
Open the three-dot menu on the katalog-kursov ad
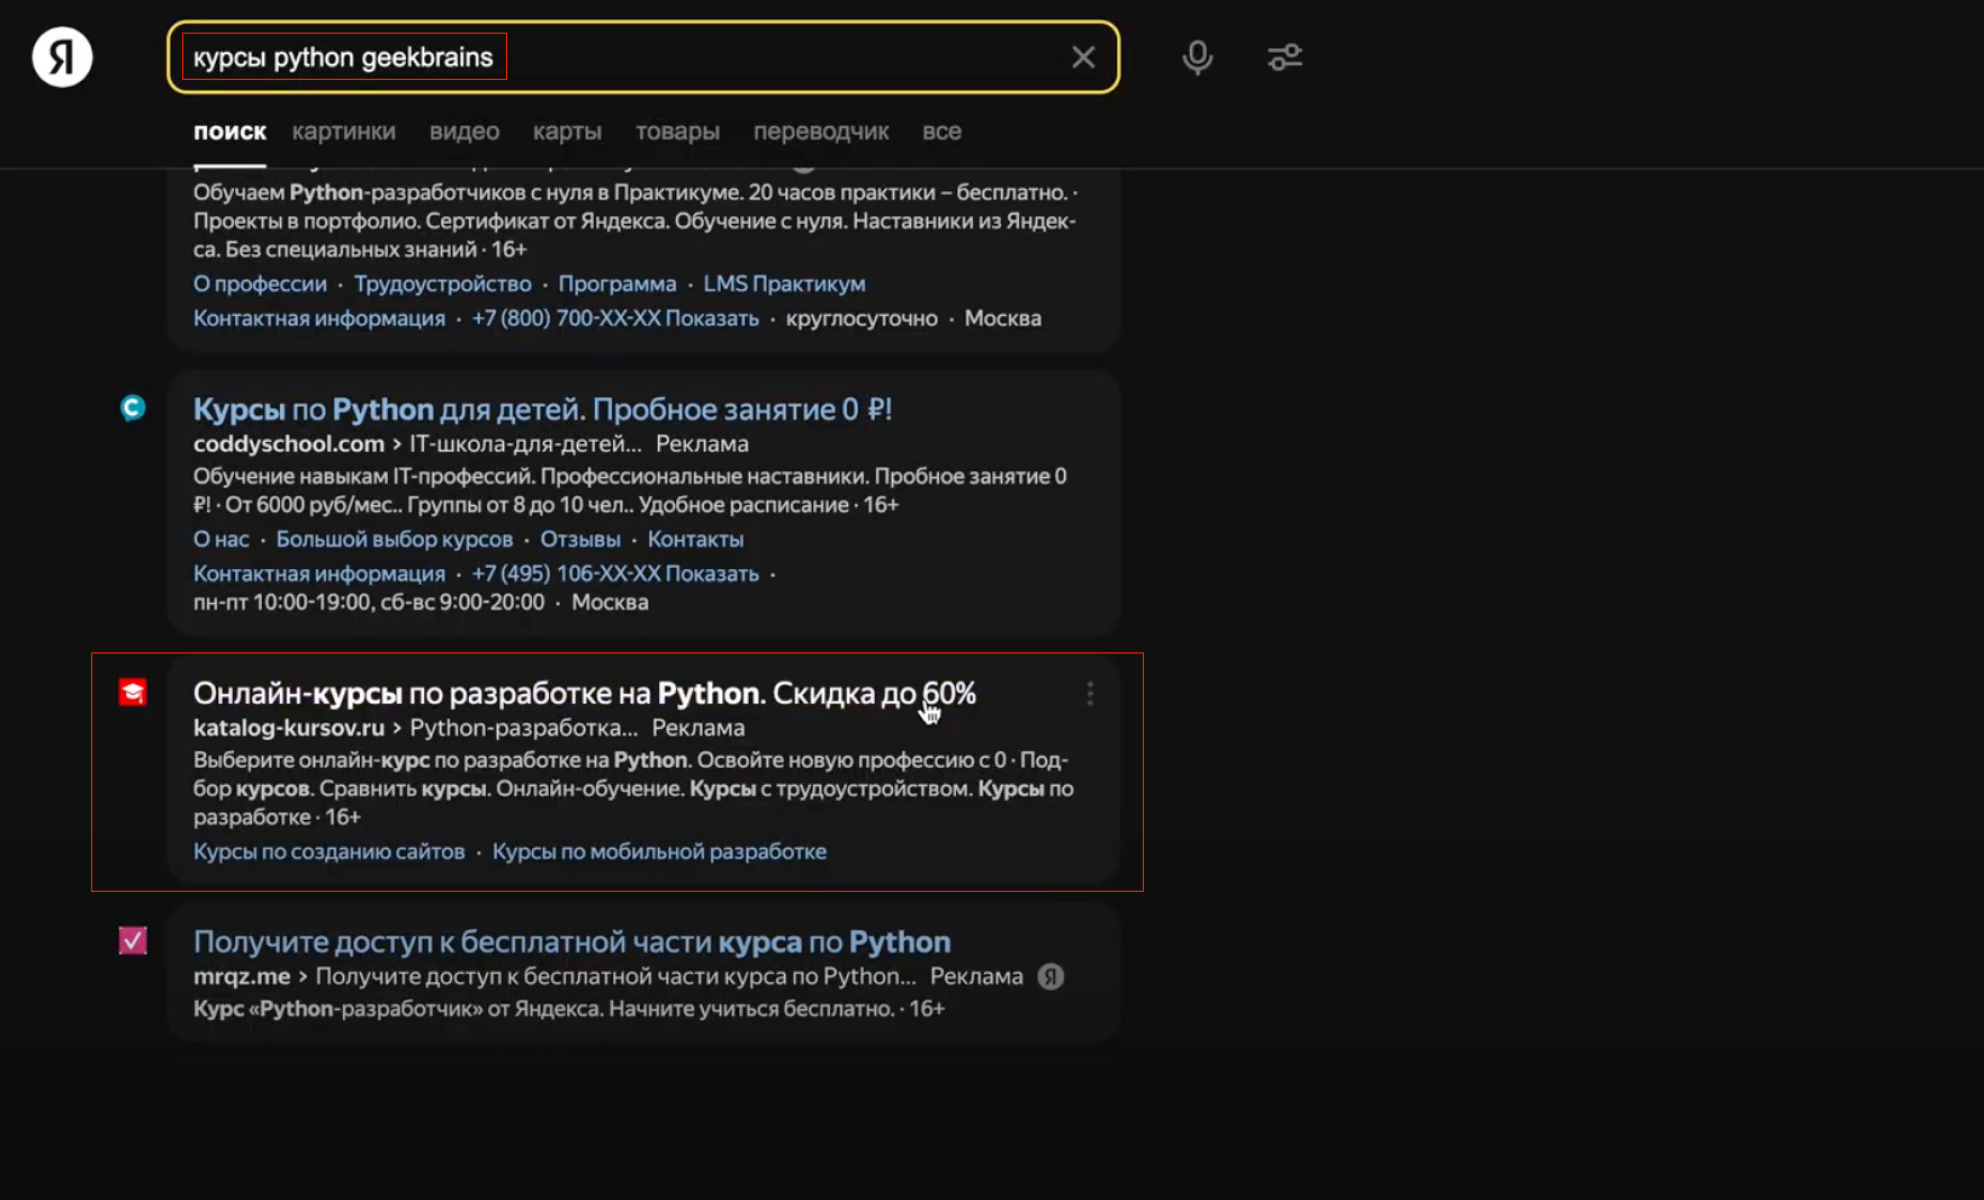(x=1089, y=693)
